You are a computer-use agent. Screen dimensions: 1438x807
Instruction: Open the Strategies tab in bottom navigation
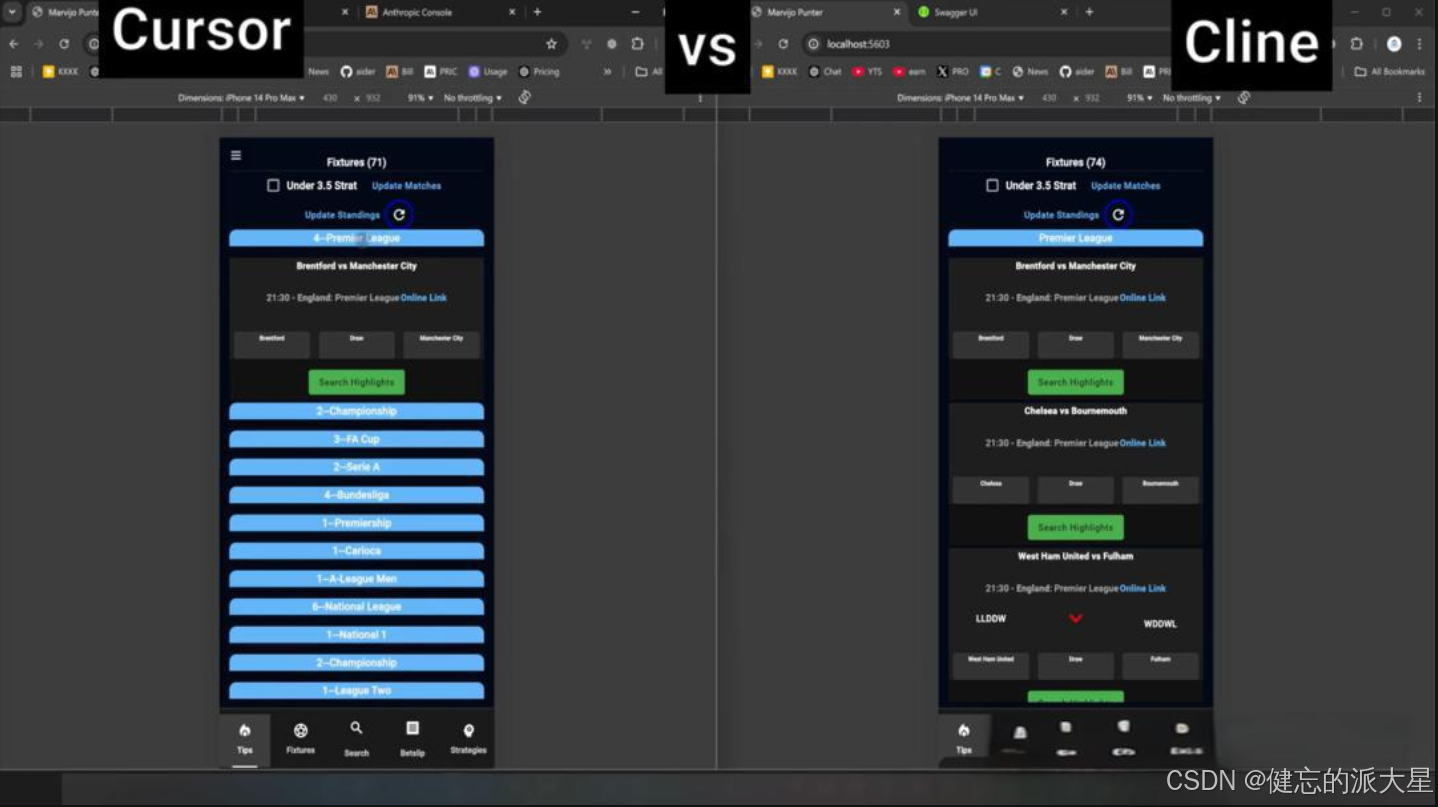coord(468,740)
